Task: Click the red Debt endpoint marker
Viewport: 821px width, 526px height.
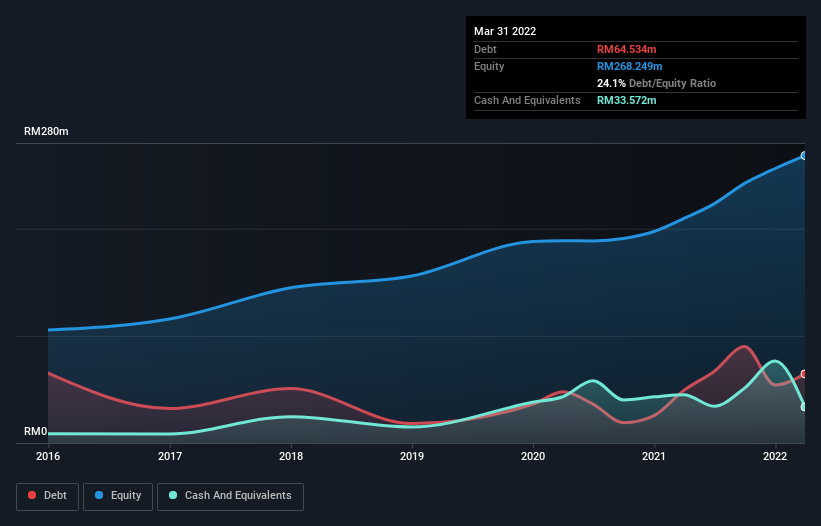Action: (804, 374)
